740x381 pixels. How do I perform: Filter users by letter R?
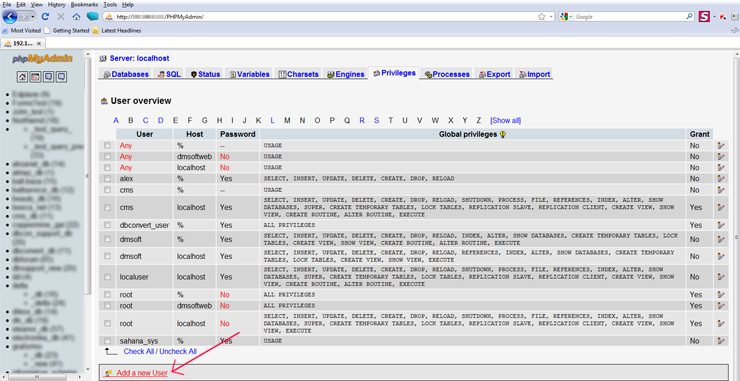tap(362, 120)
